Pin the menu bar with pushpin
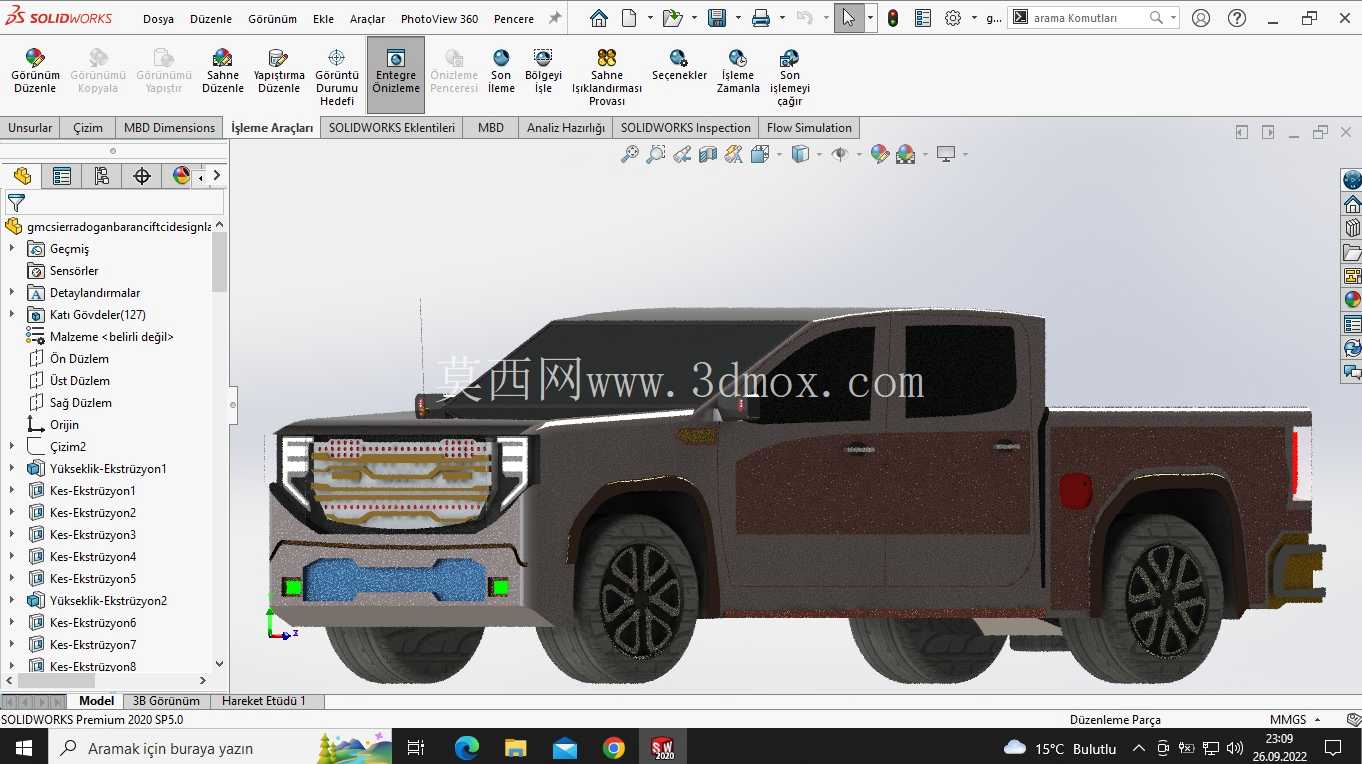The height and width of the screenshot is (764, 1362). pyautogui.click(x=555, y=18)
